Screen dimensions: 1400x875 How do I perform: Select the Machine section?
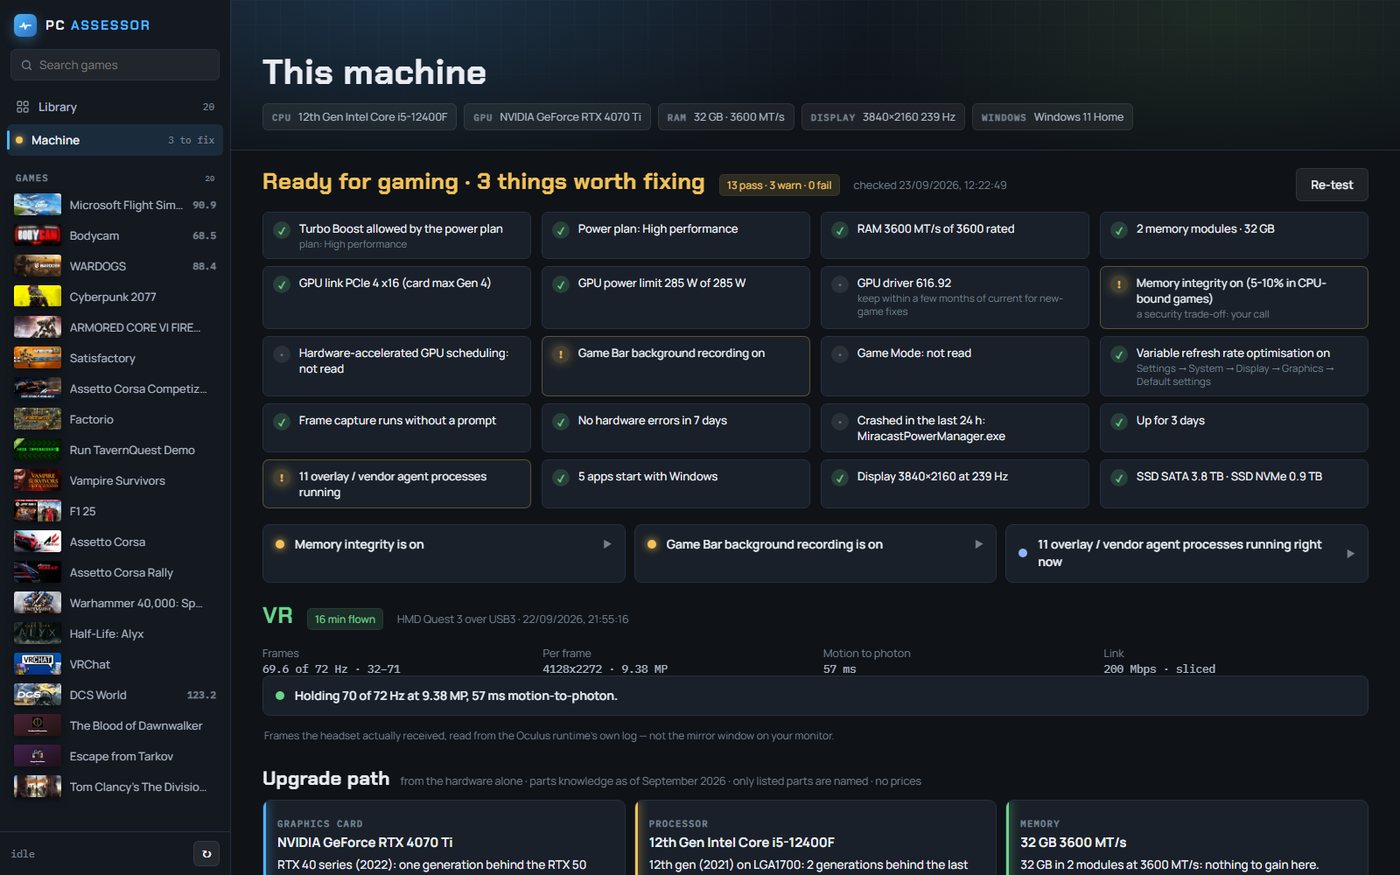(x=115, y=140)
